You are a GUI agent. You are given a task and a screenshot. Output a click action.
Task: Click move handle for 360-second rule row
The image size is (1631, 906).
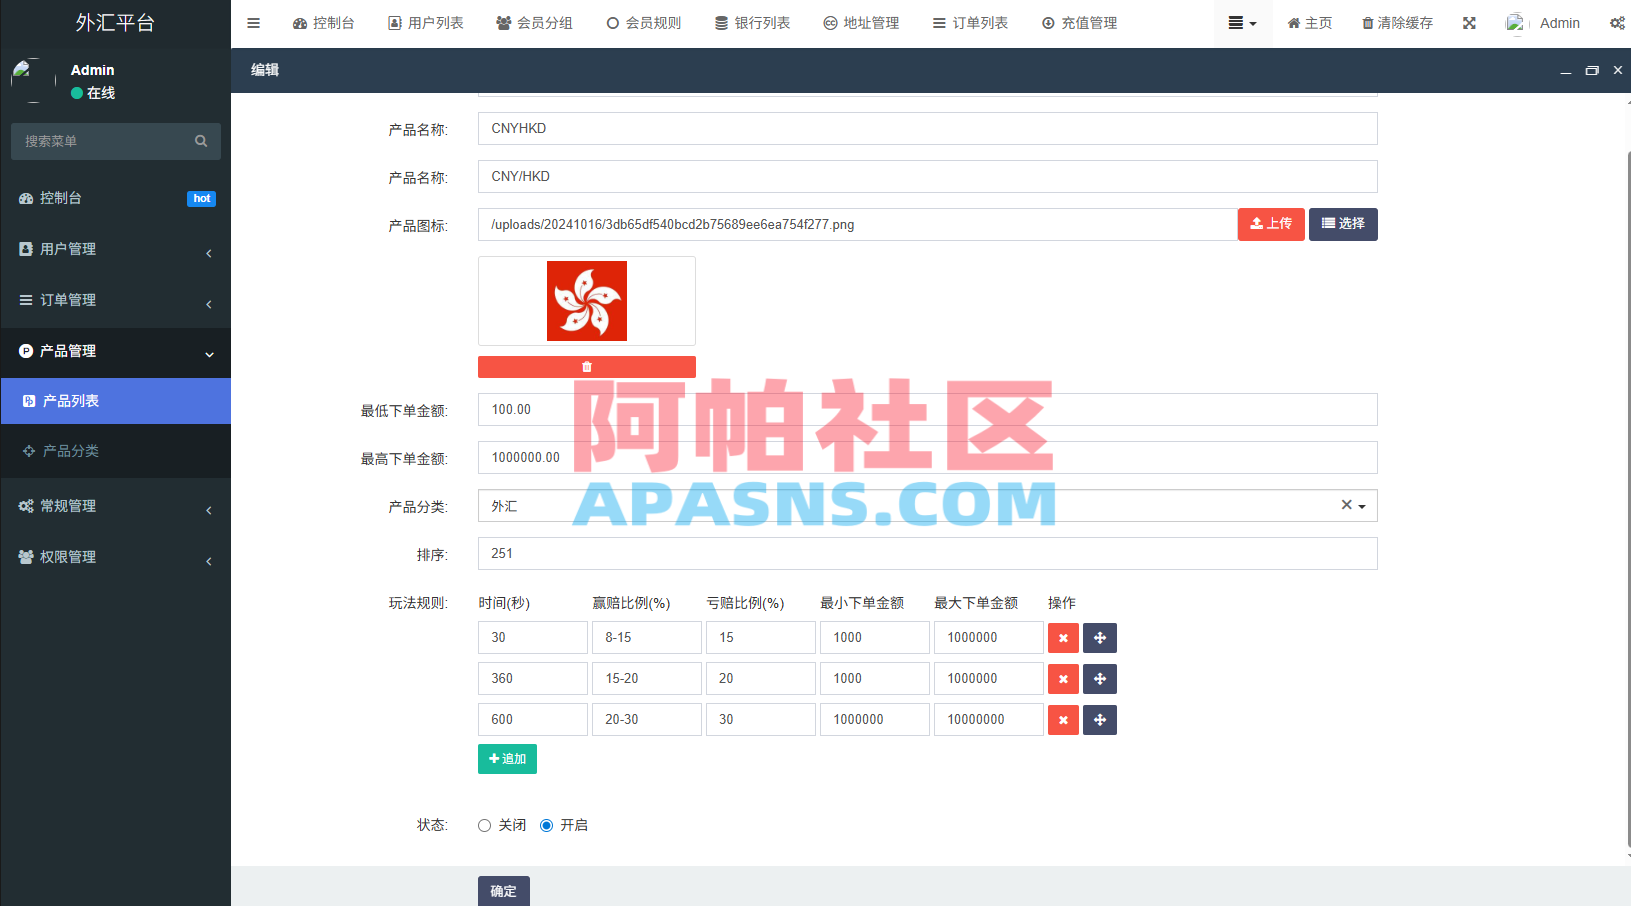[x=1100, y=679]
